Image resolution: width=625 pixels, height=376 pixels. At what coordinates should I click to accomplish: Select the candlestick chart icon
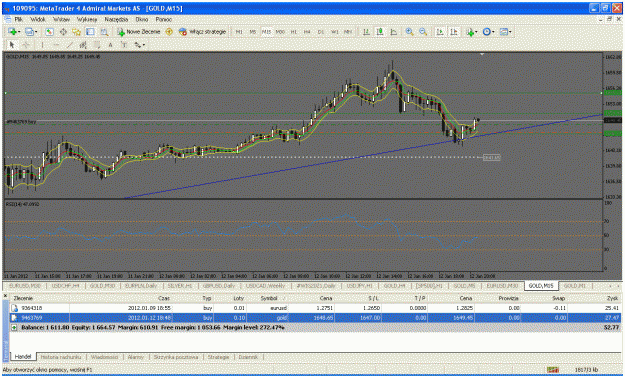pyautogui.click(x=380, y=32)
